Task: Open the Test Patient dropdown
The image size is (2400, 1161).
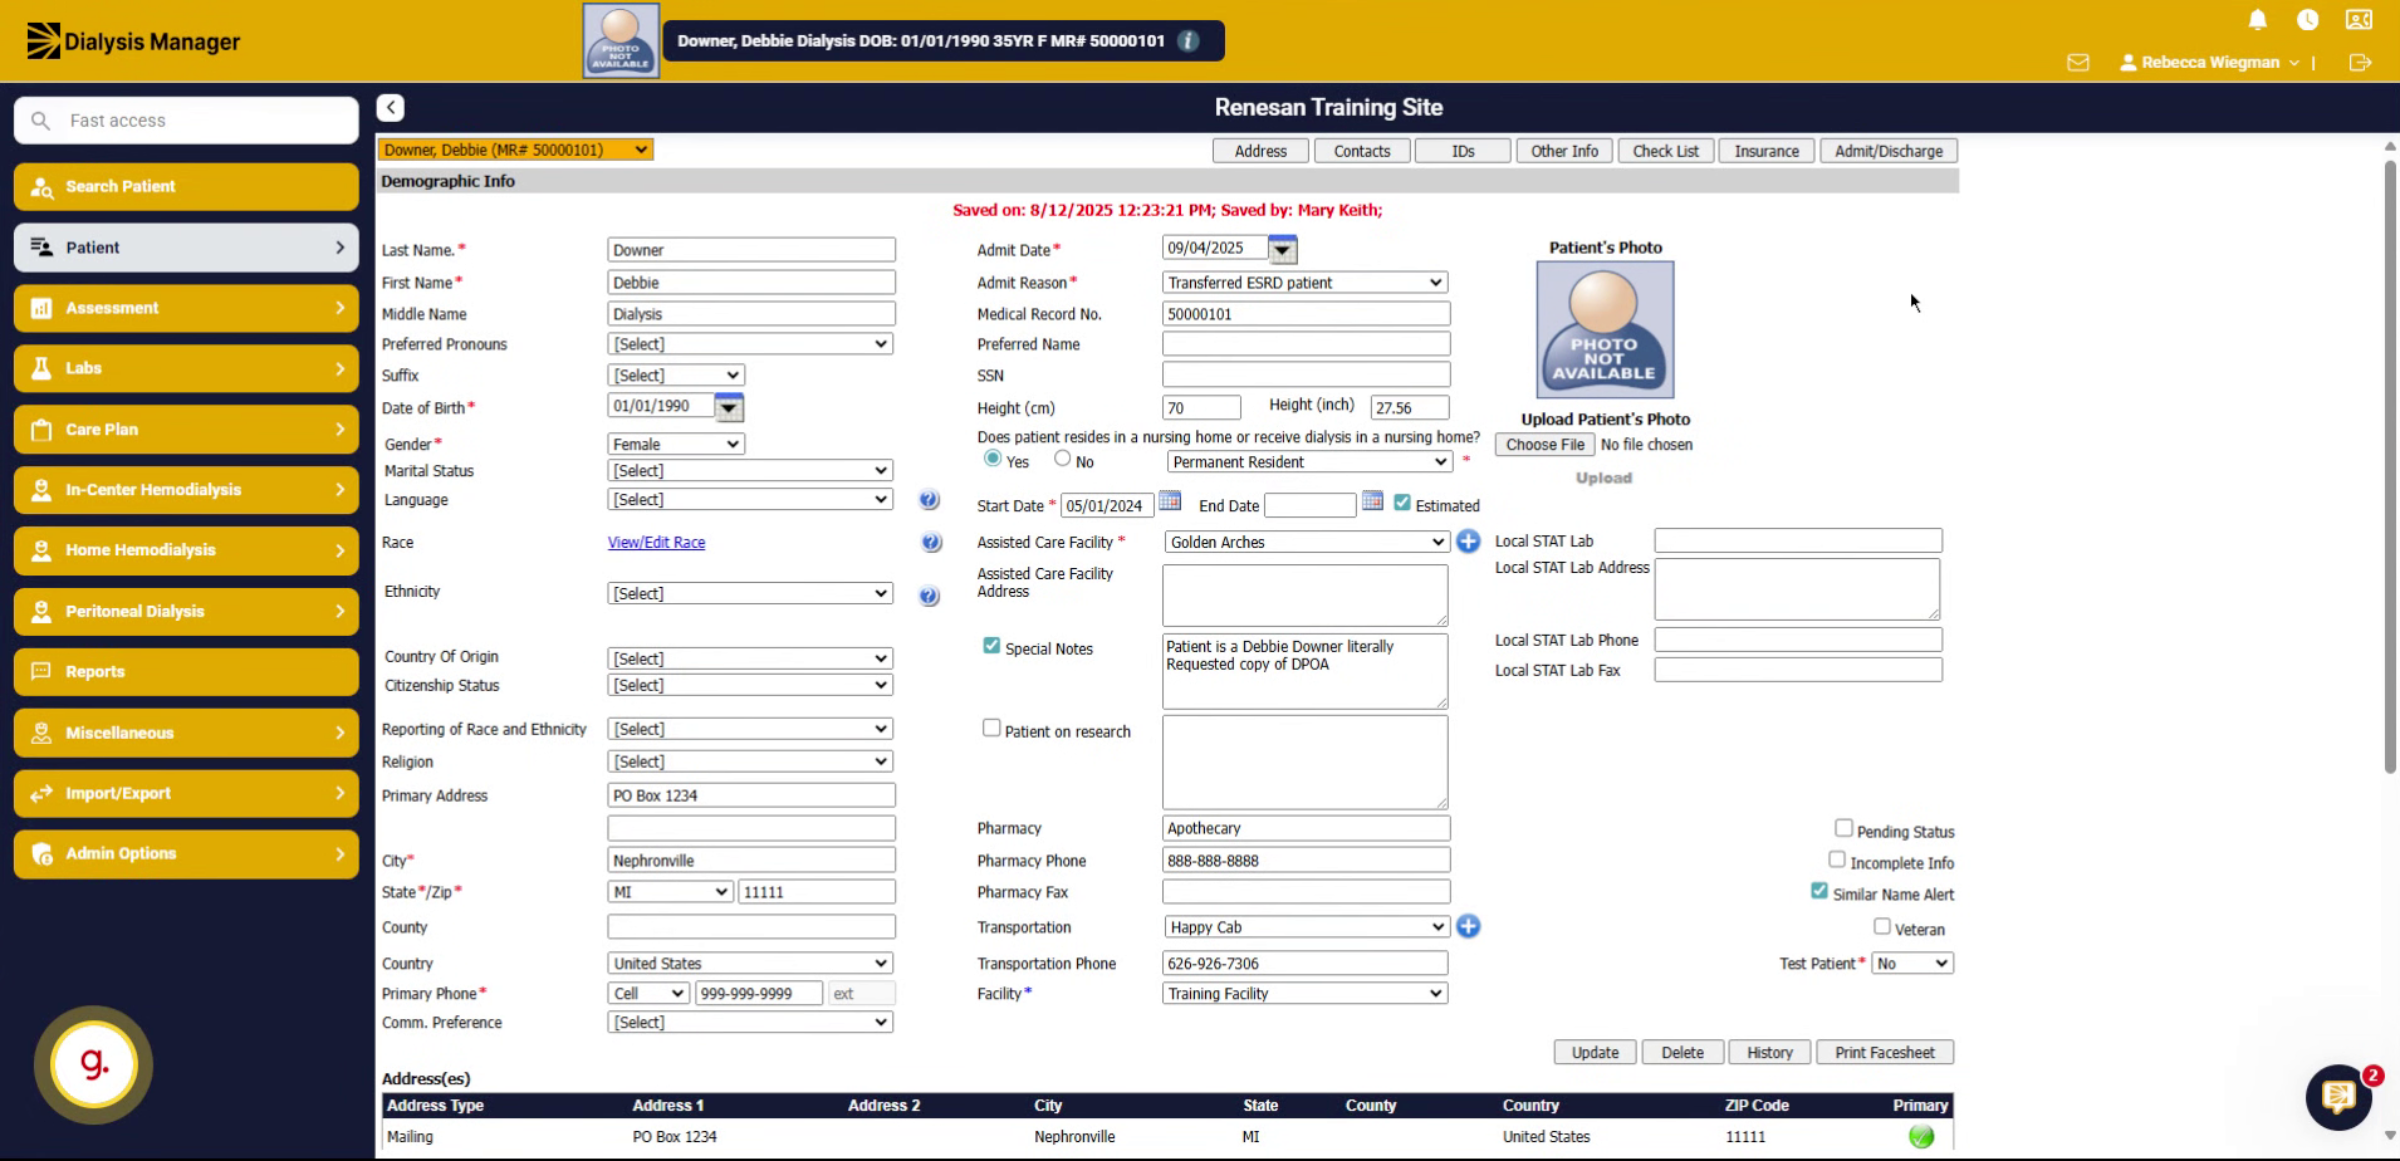Action: [x=1912, y=963]
